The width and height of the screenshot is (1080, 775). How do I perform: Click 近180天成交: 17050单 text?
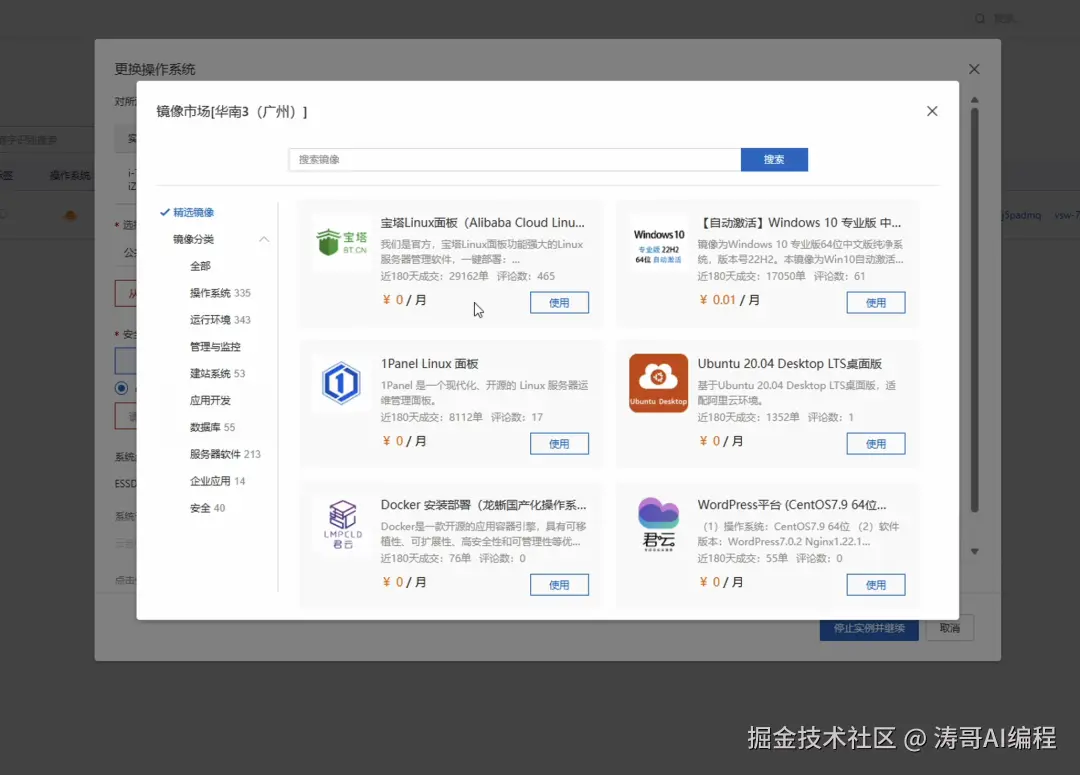[x=751, y=276]
